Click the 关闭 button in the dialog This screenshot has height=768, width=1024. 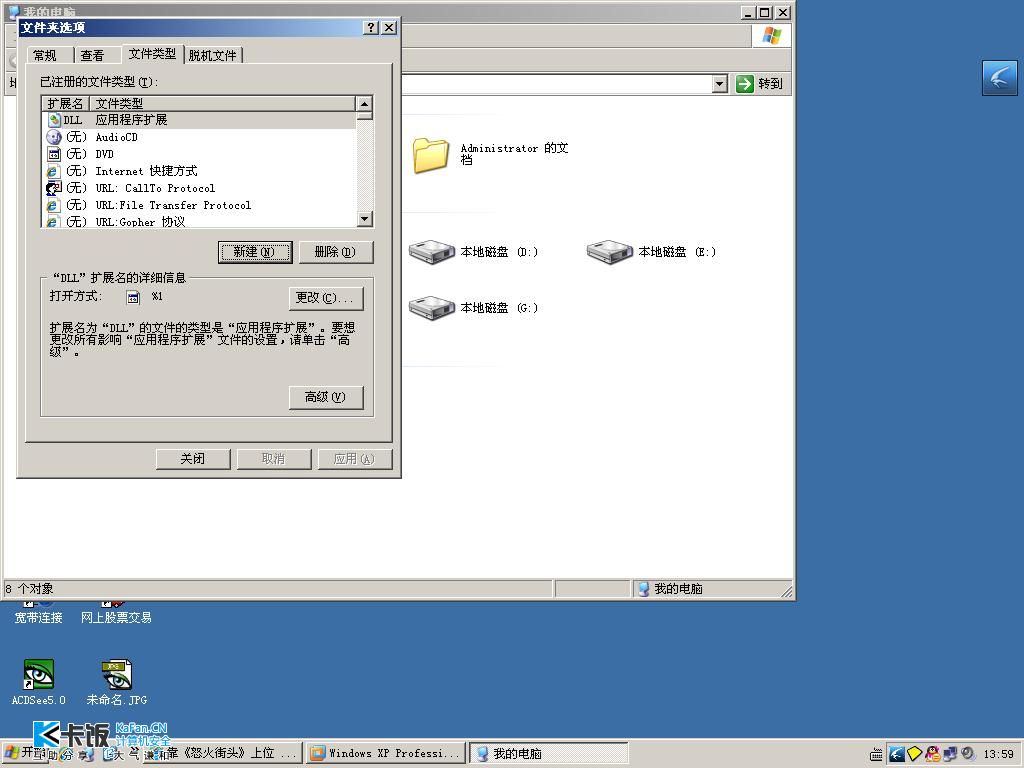click(x=193, y=458)
